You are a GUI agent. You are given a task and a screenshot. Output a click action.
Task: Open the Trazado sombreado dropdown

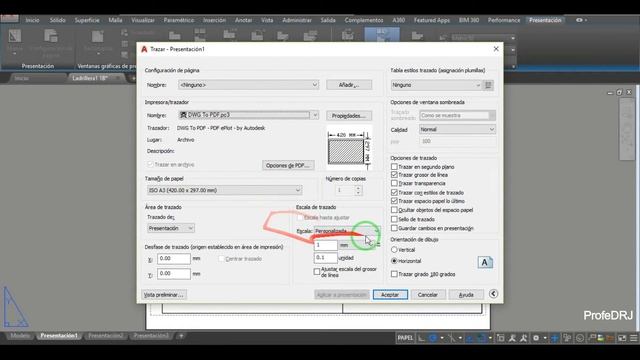point(457,116)
